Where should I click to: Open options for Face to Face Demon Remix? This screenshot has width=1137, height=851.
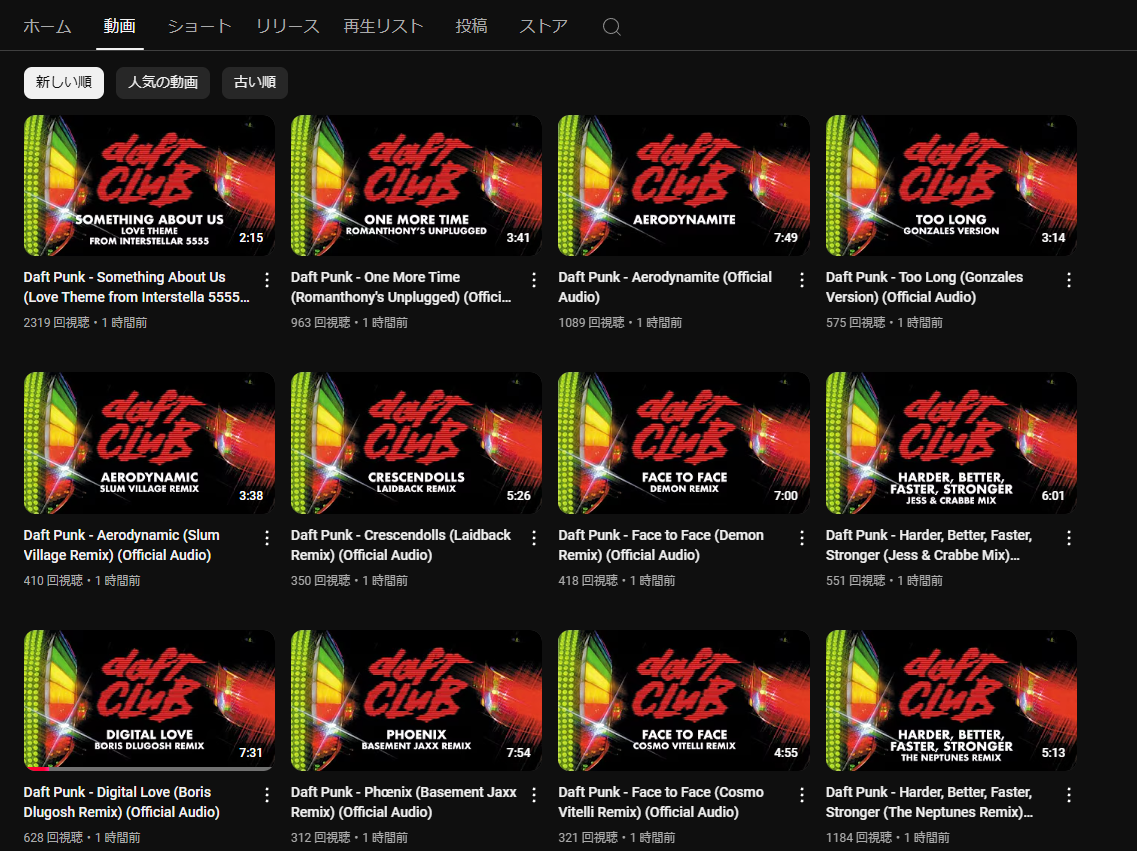[x=801, y=538]
